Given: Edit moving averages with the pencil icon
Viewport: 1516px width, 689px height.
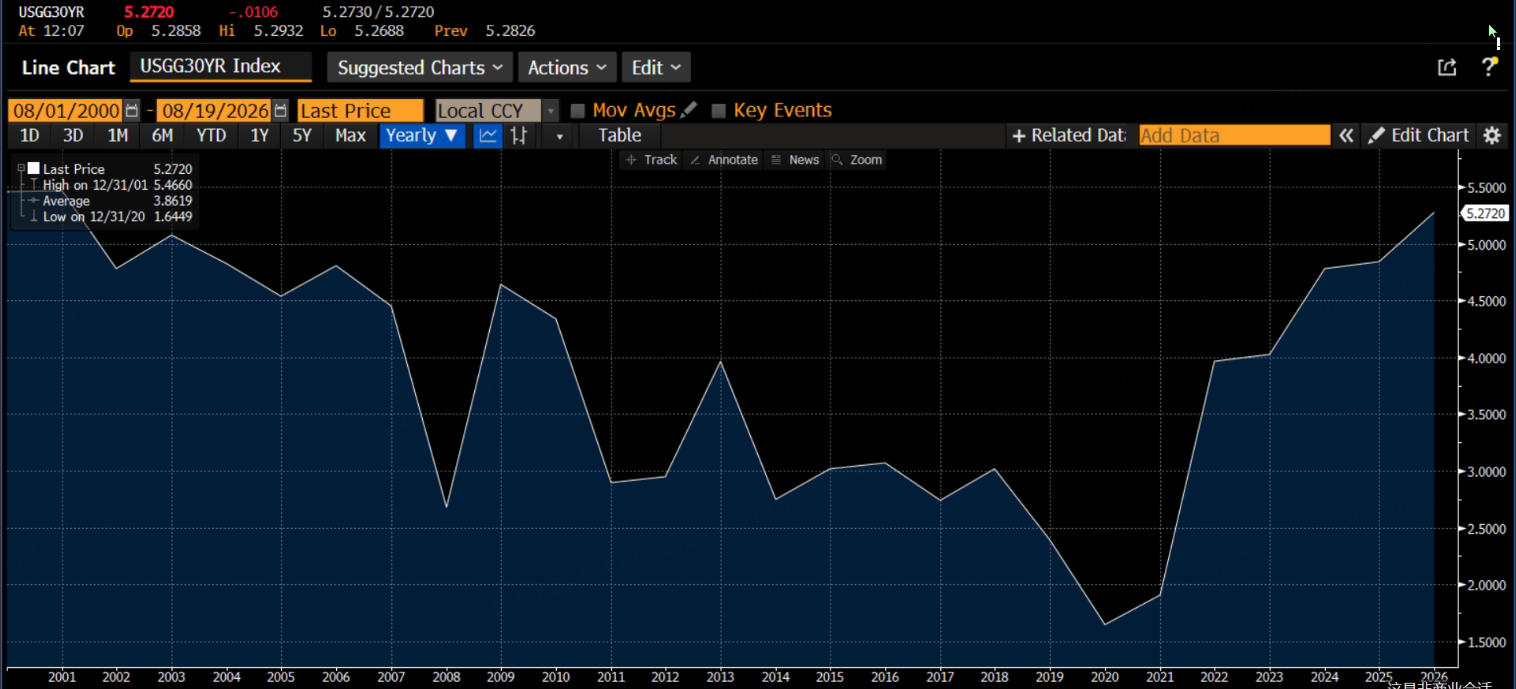Looking at the screenshot, I should pos(689,110).
